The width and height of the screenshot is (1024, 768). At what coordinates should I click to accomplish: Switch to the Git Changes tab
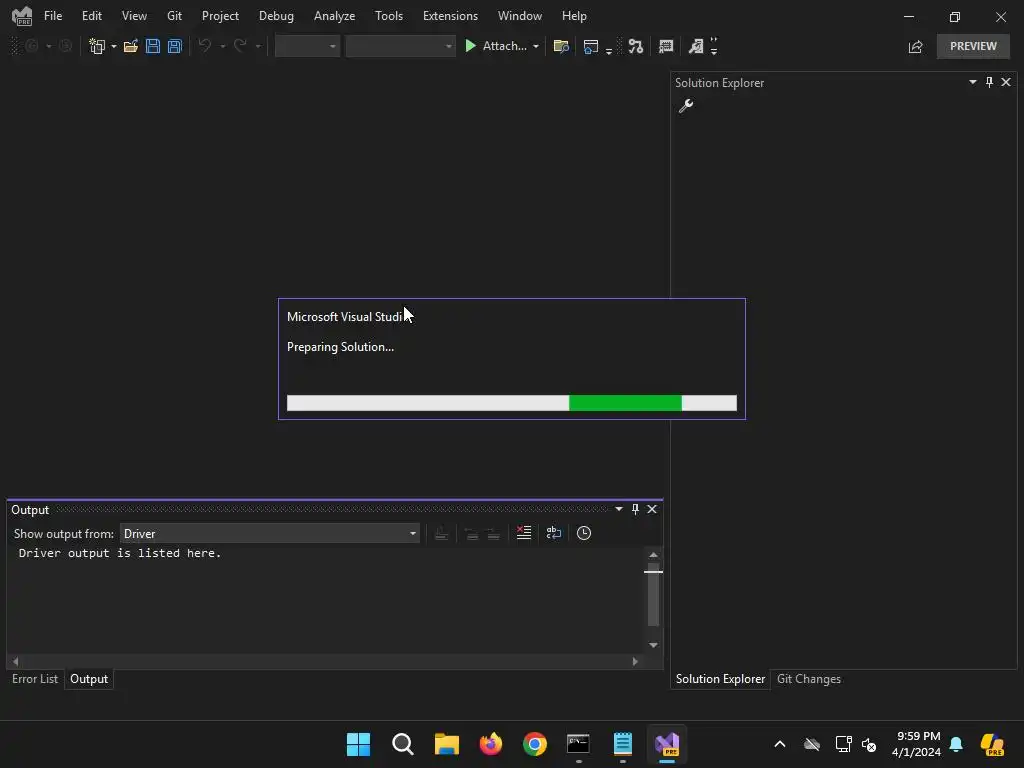(808, 679)
